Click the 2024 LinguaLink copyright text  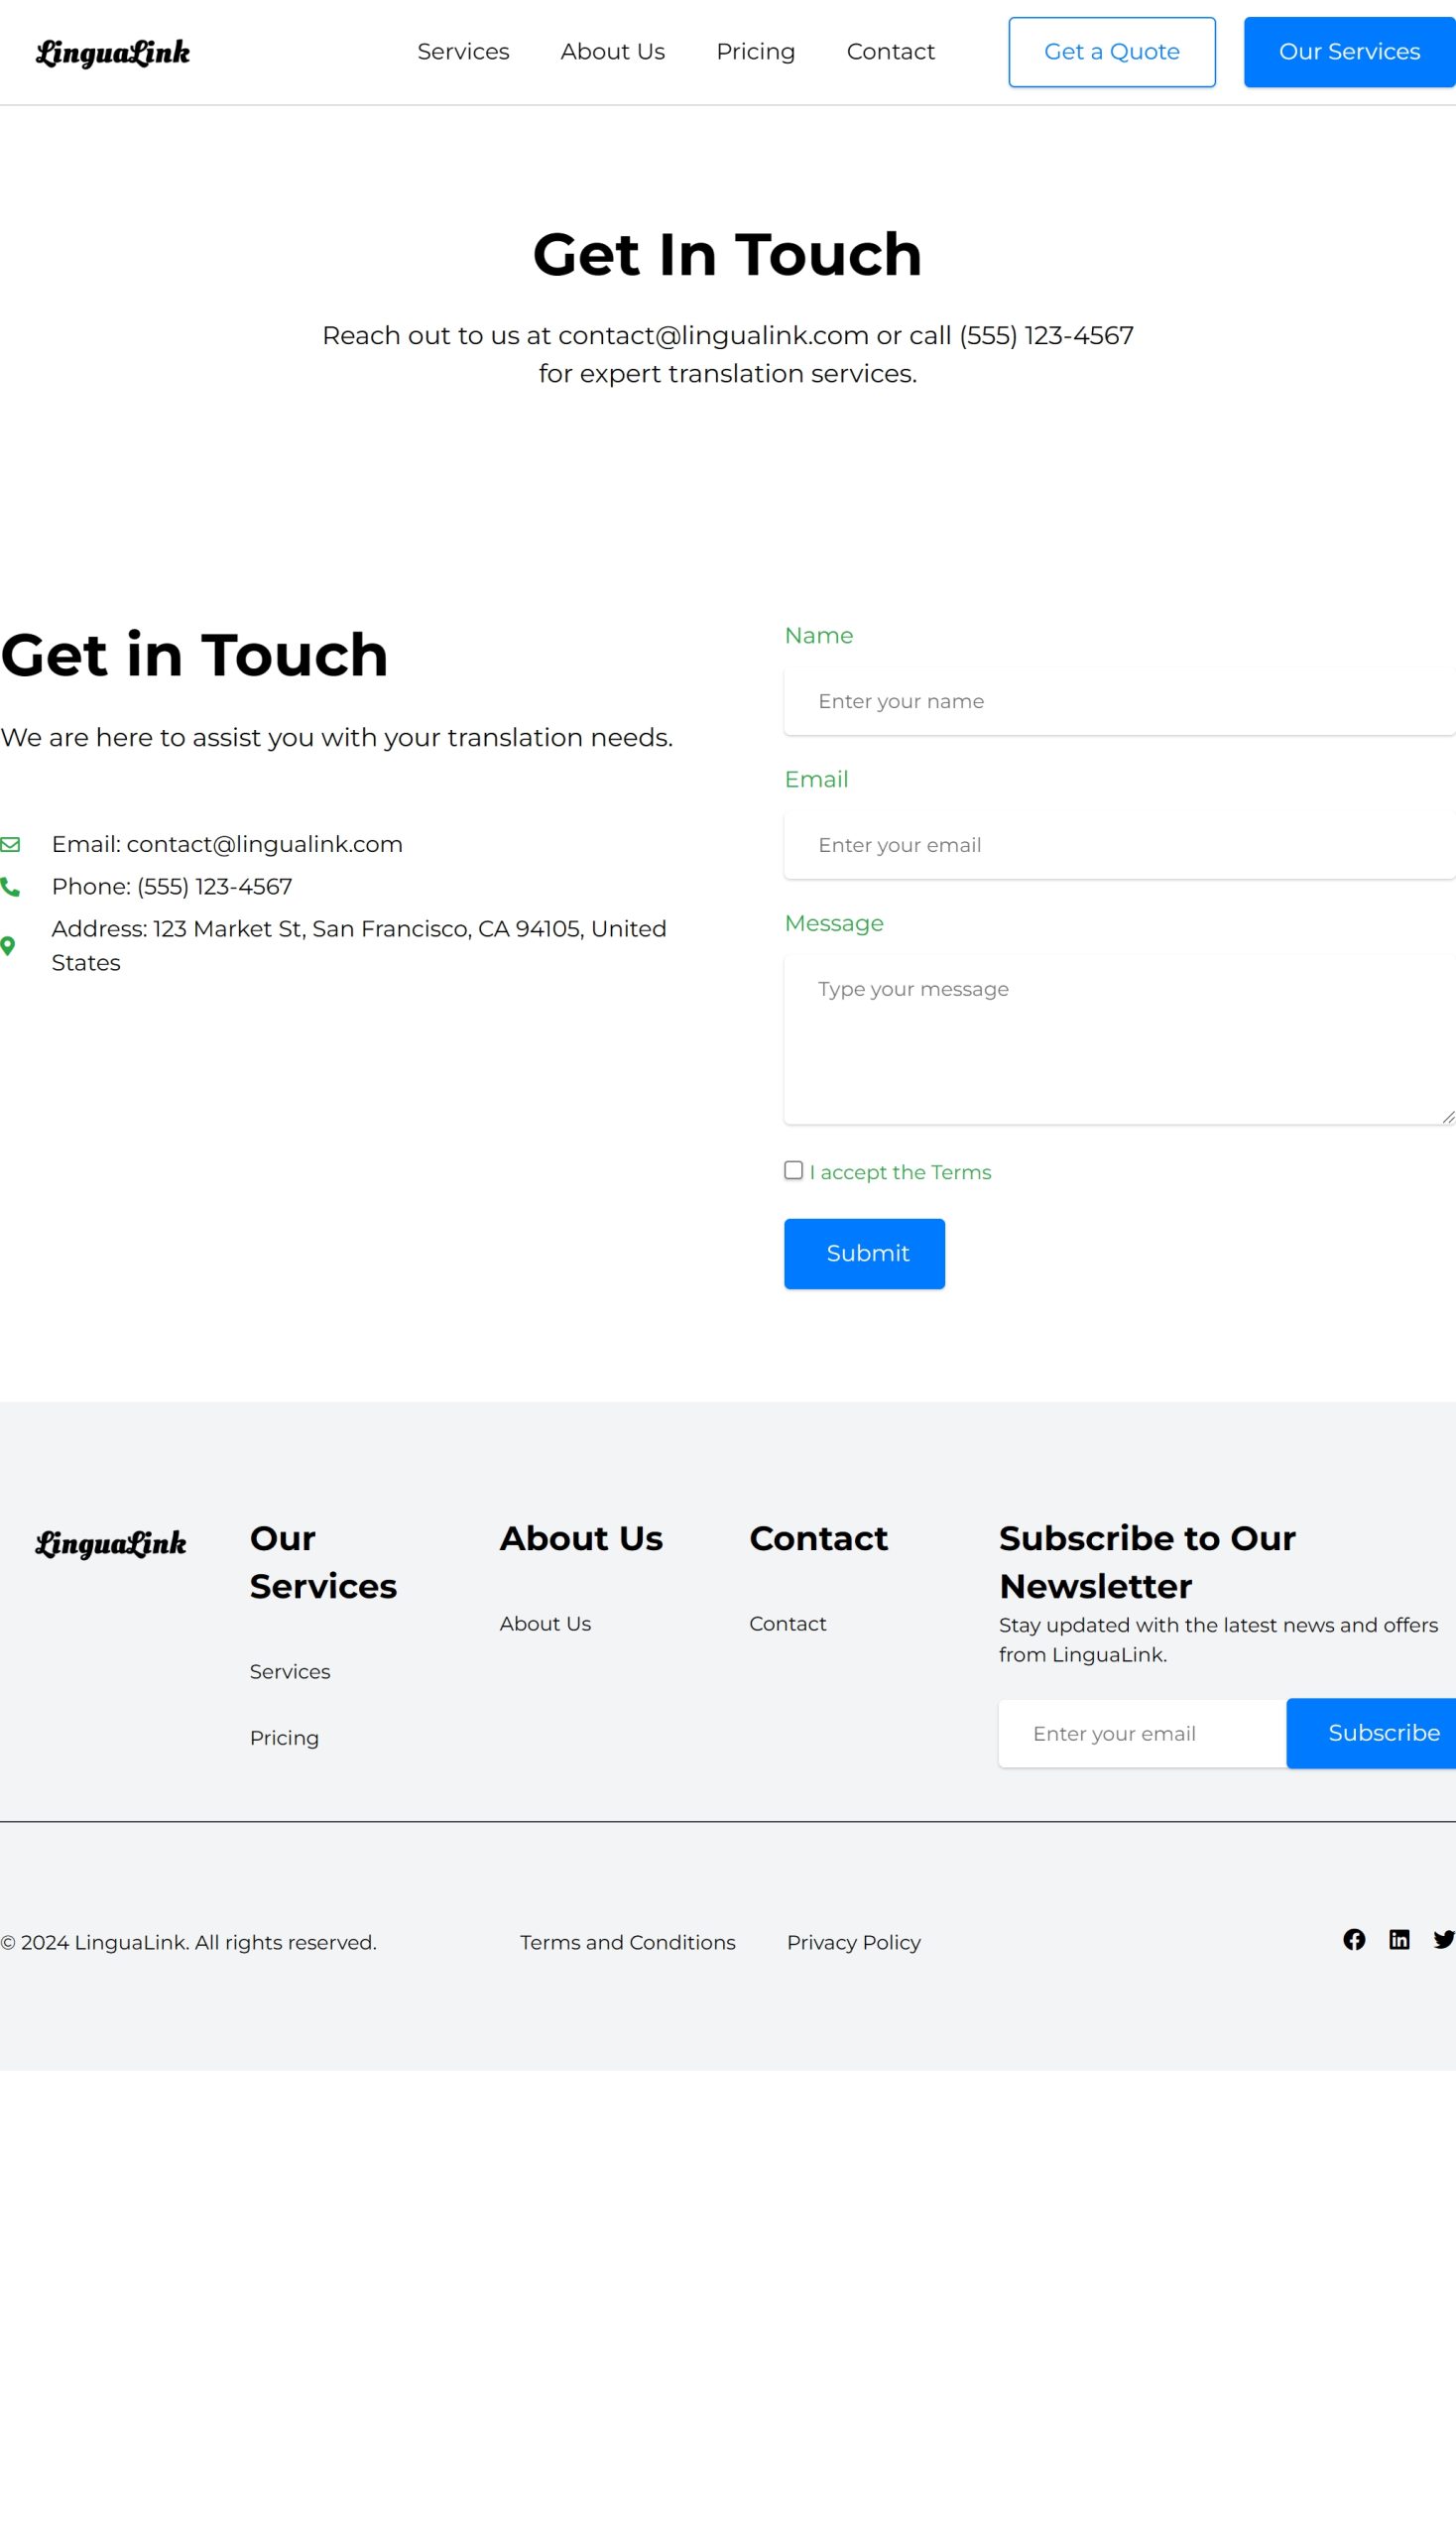(x=188, y=1942)
